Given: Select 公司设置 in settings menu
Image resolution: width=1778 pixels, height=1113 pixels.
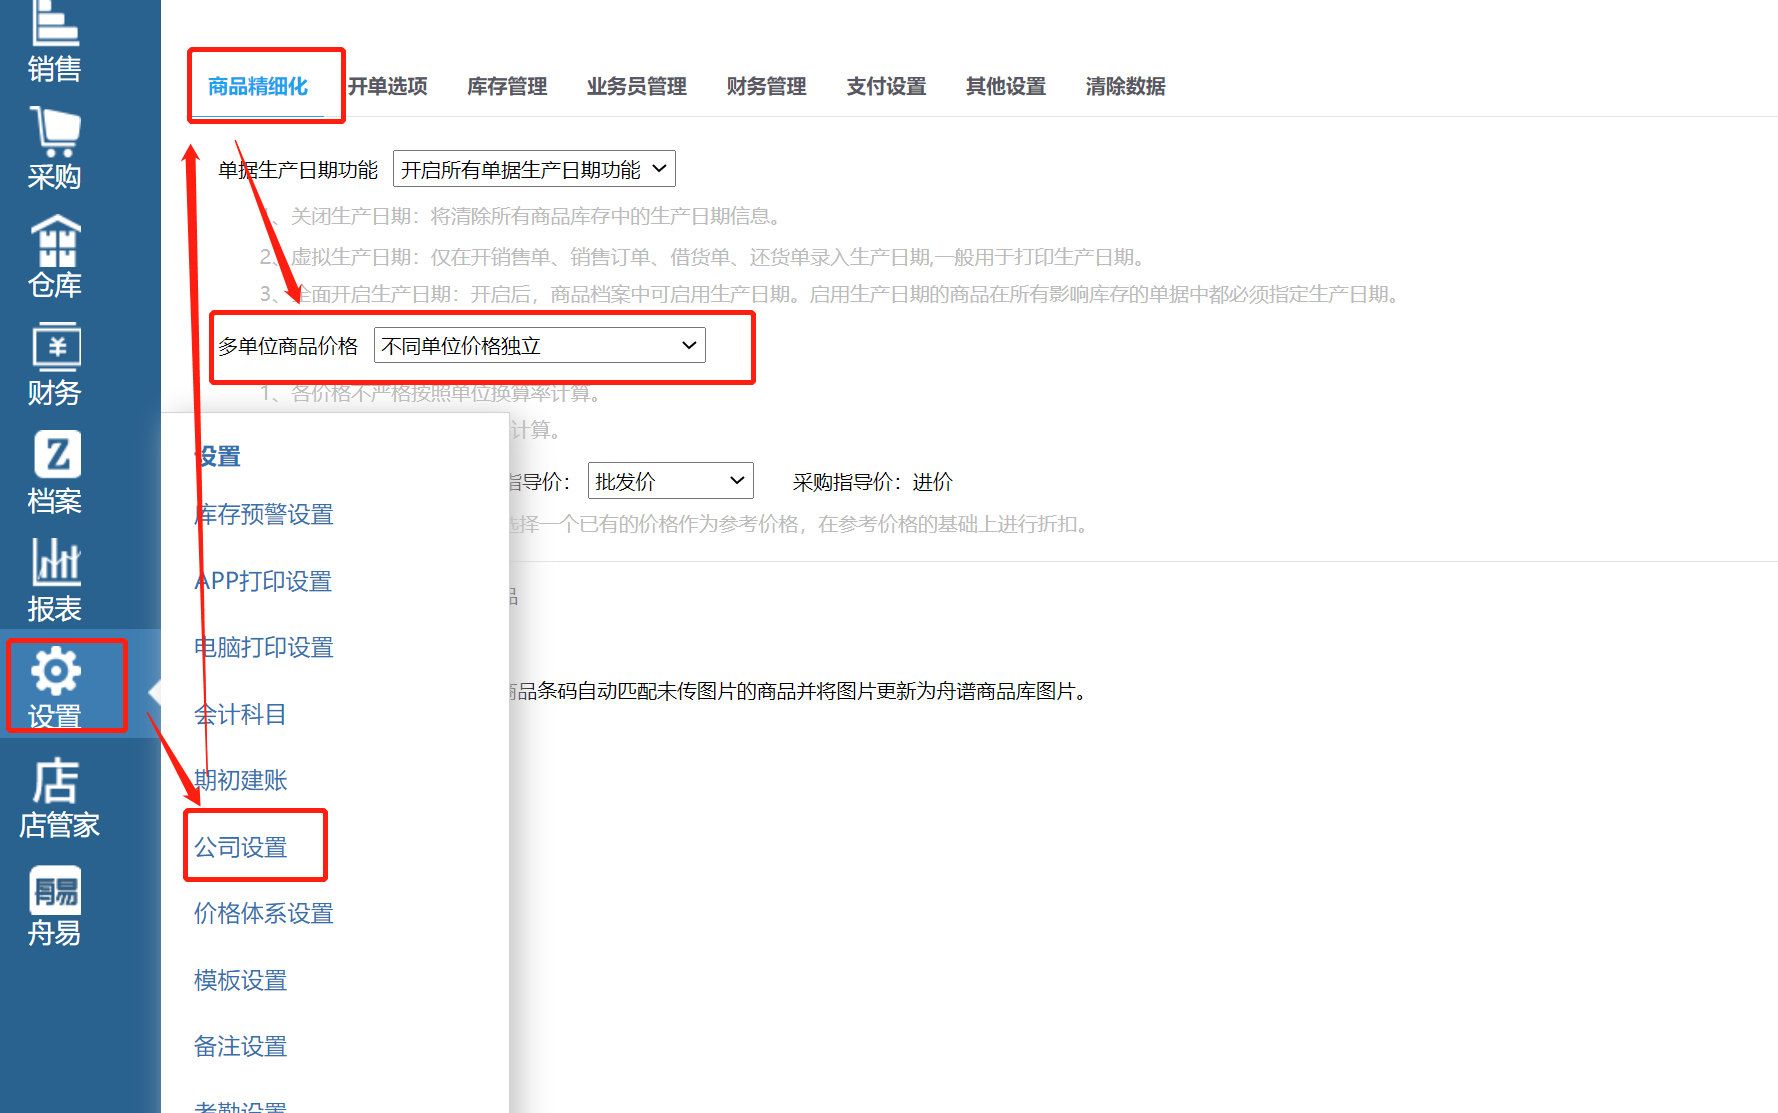Looking at the screenshot, I should pyautogui.click(x=240, y=847).
